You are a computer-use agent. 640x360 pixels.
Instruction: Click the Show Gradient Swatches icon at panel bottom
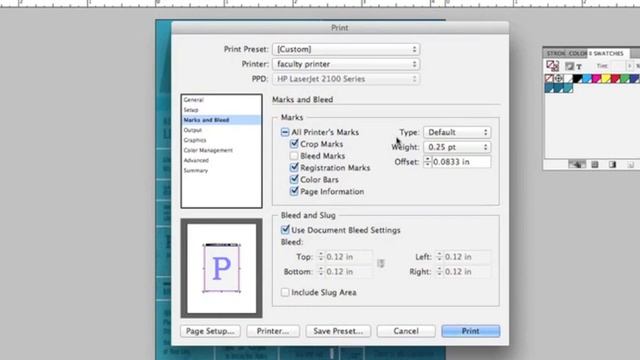pos(612,164)
